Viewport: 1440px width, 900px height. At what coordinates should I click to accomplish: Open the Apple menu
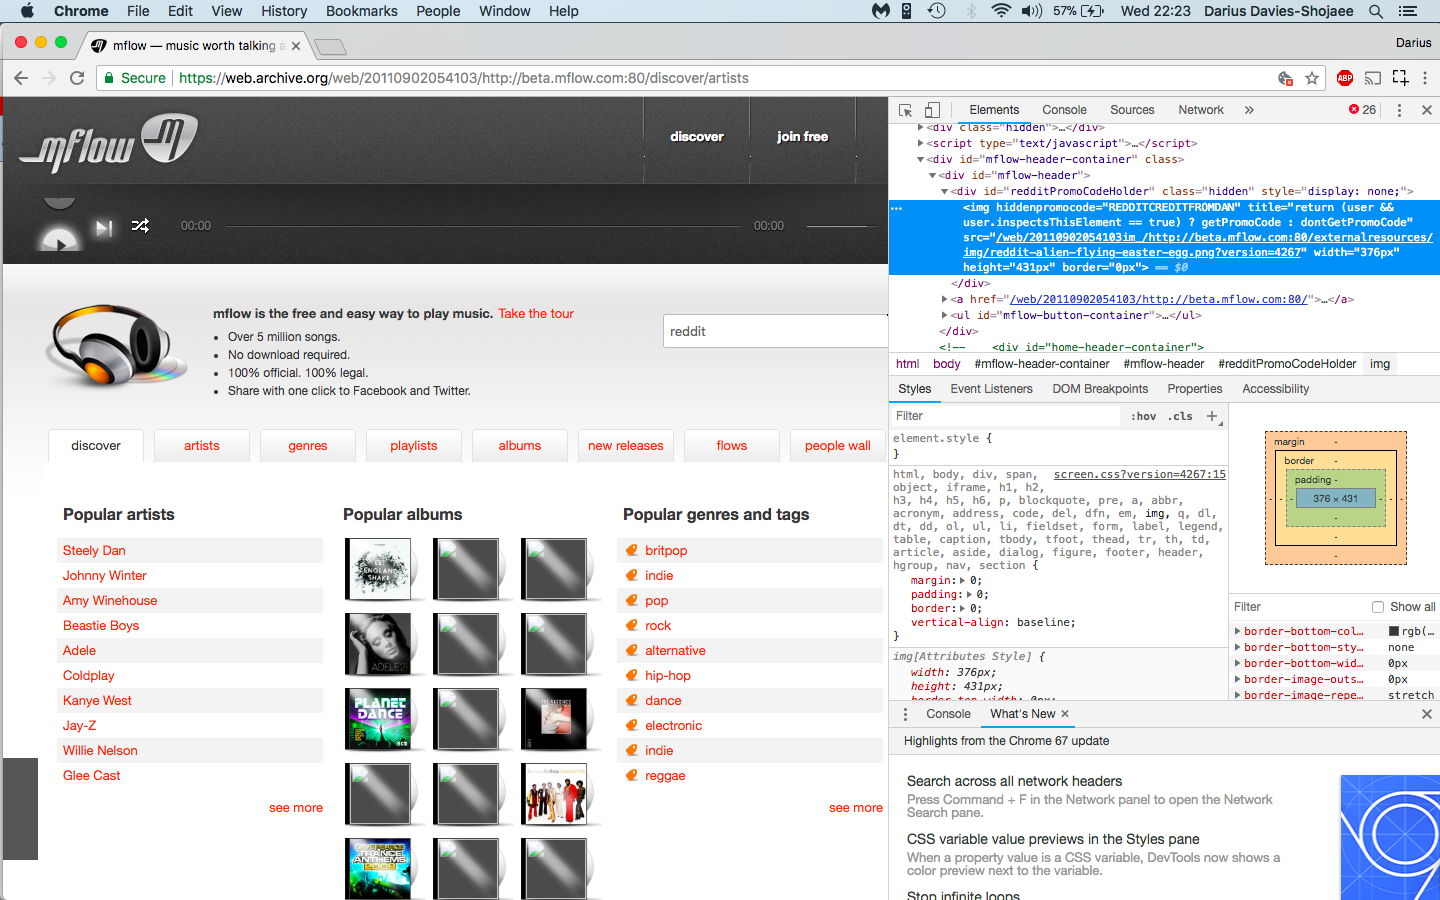[x=27, y=11]
